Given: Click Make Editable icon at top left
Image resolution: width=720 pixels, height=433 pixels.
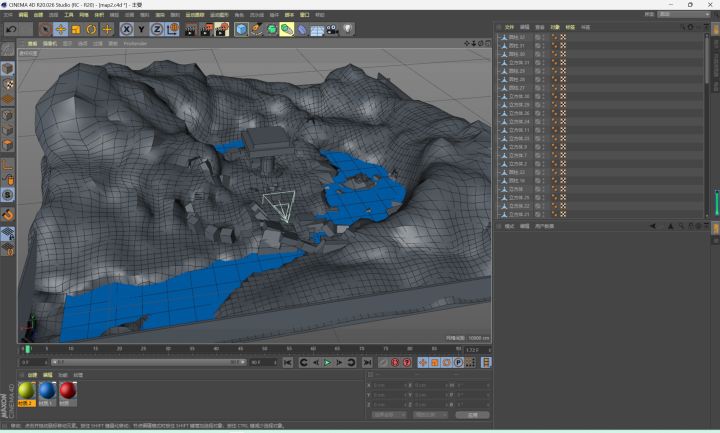Looking at the screenshot, I should click(8, 49).
